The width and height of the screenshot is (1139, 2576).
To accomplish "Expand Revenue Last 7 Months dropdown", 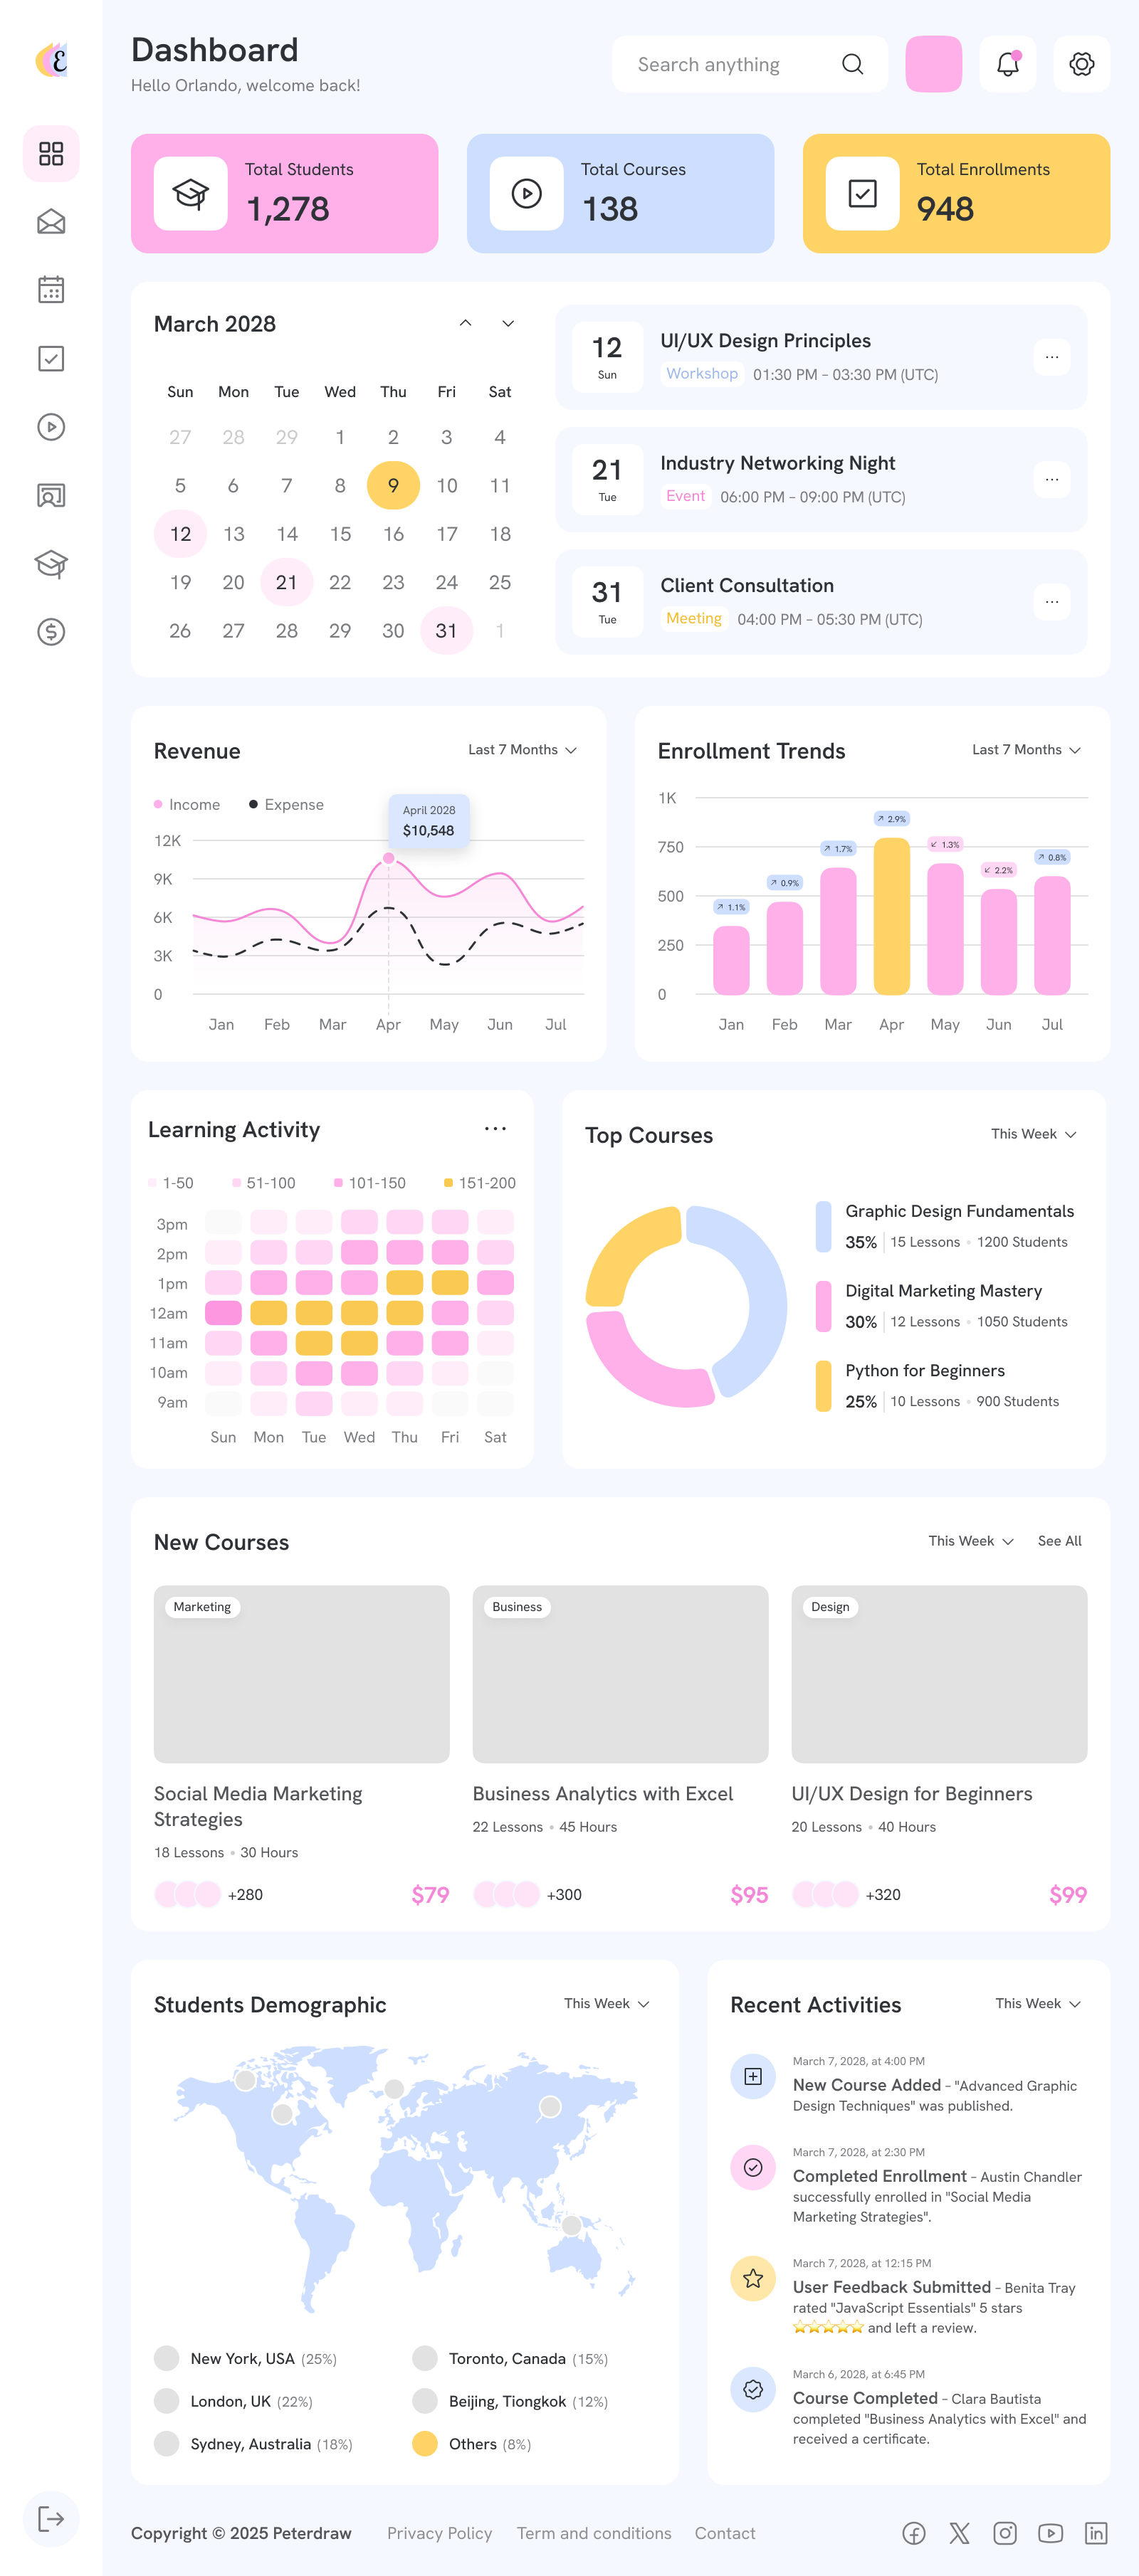I will tap(522, 750).
